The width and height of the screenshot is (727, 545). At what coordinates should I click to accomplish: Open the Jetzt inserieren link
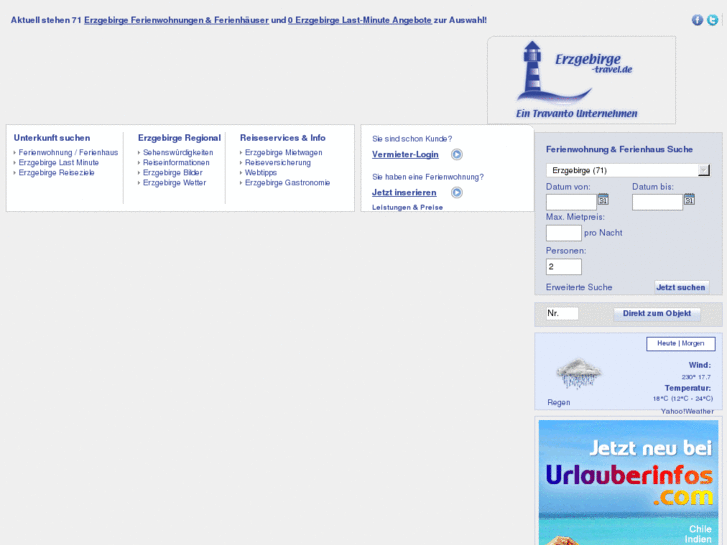[404, 192]
